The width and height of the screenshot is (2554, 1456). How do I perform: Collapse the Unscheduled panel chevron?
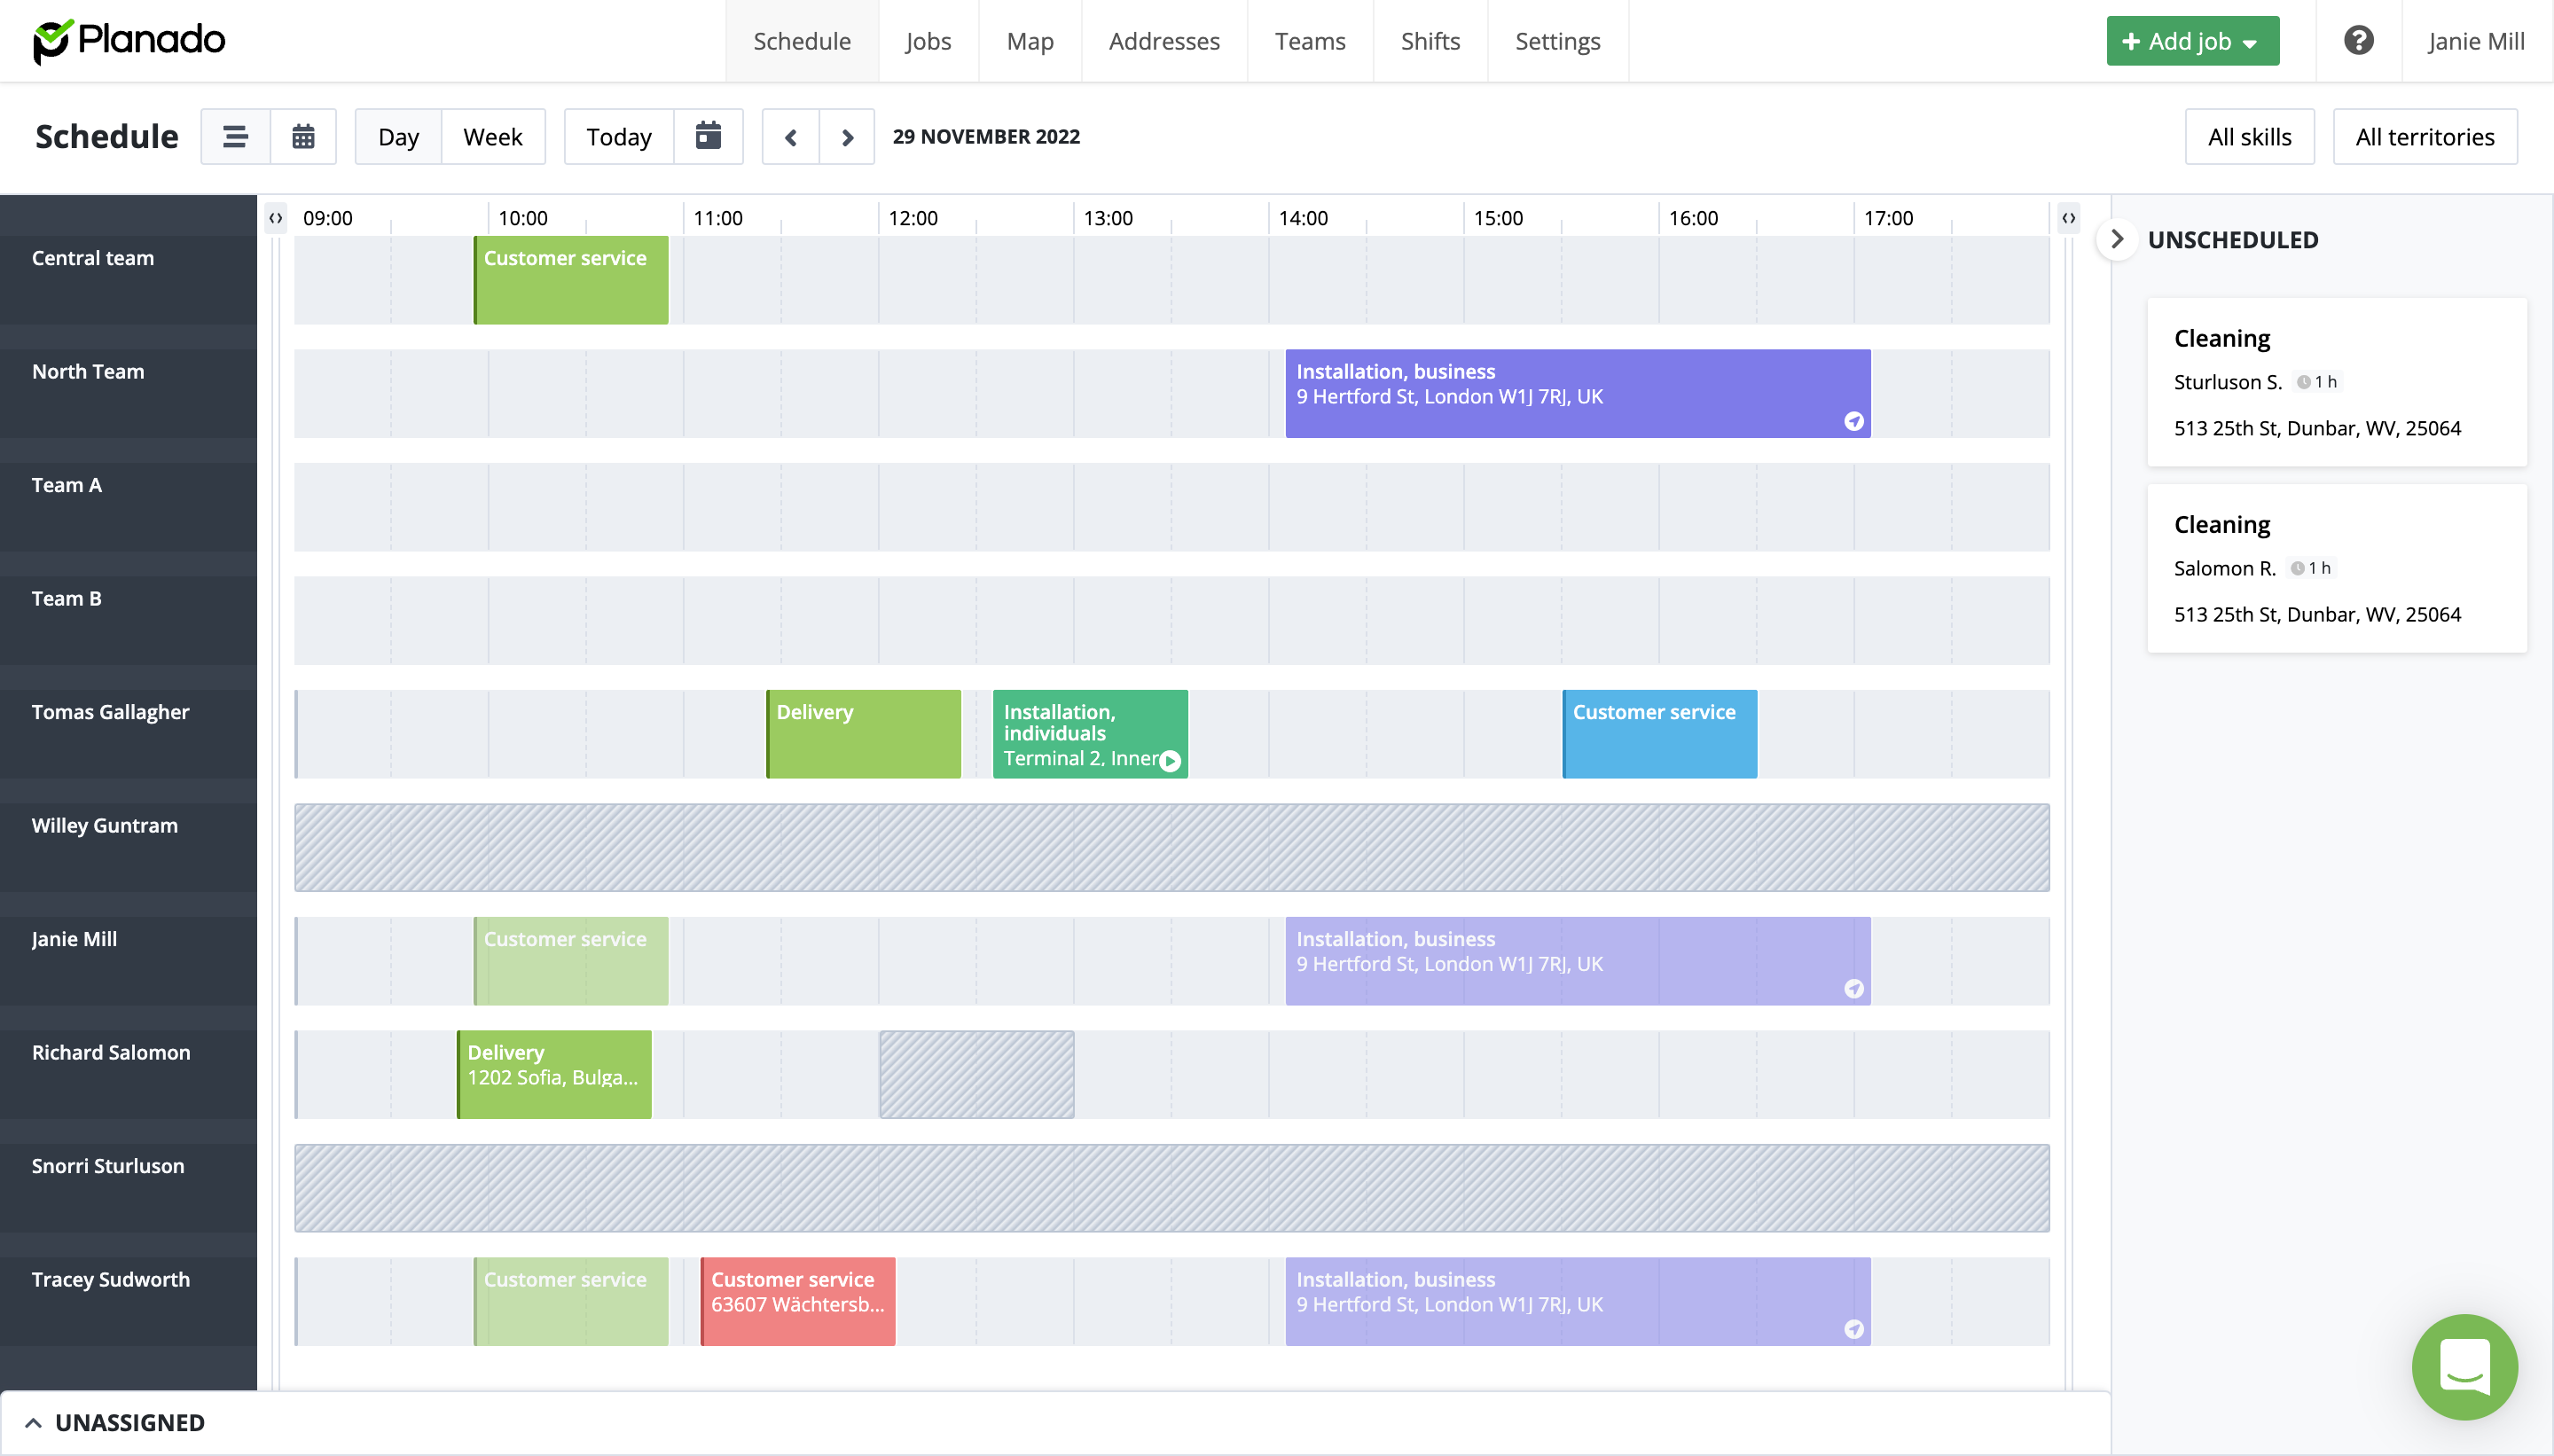click(x=2116, y=240)
